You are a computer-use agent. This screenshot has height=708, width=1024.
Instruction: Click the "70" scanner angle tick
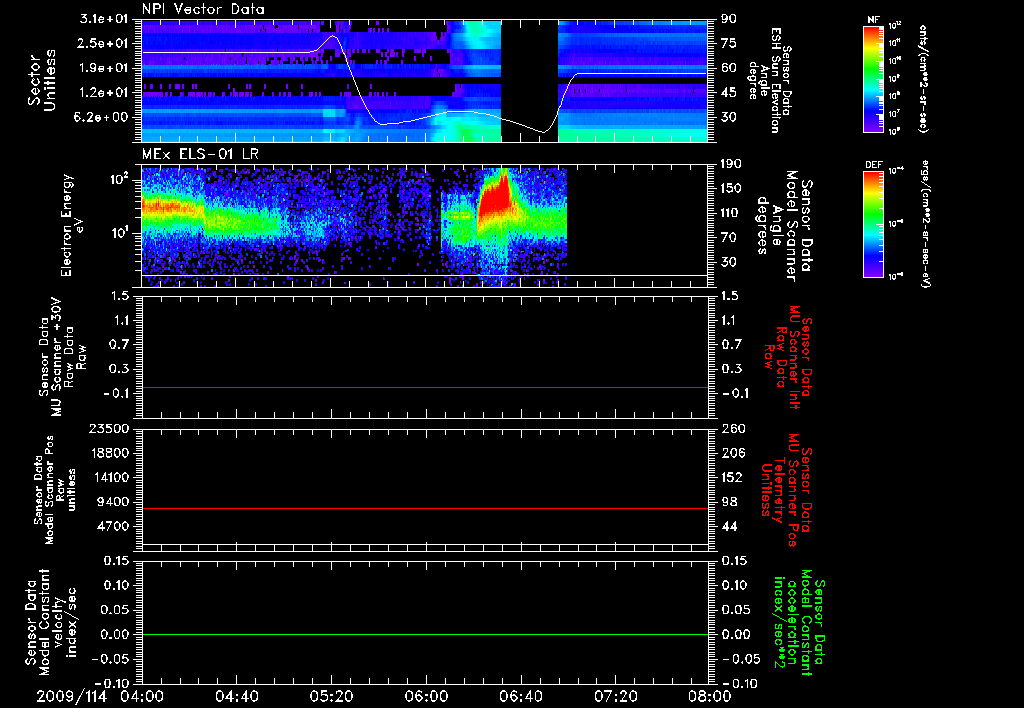point(728,238)
